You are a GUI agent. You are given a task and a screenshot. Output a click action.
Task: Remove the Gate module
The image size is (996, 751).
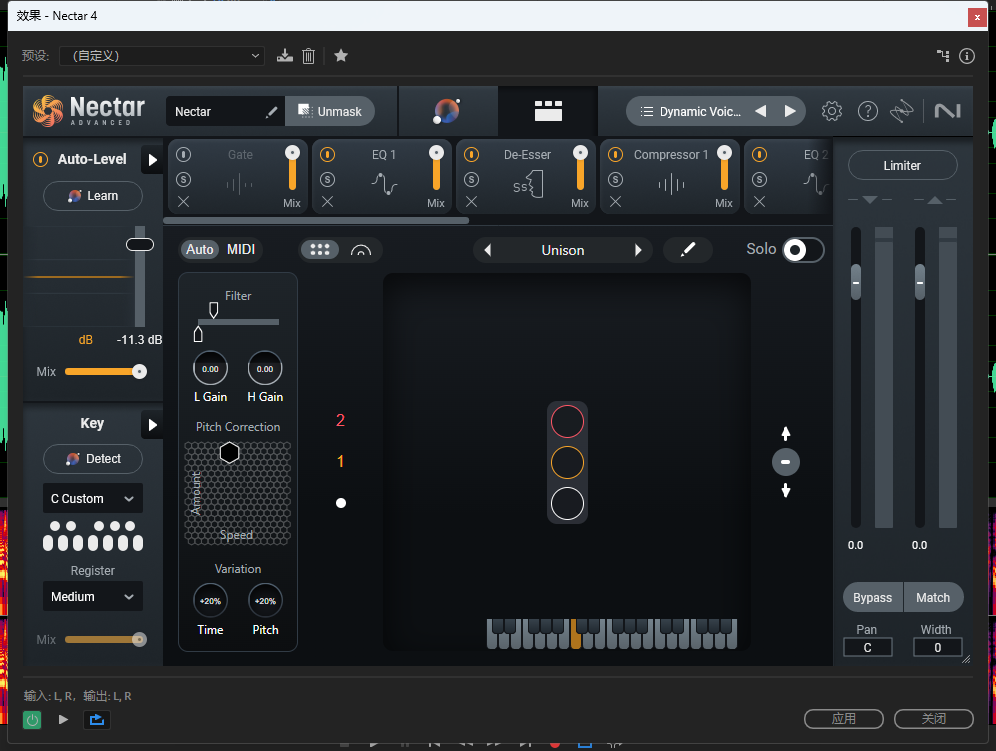tap(184, 202)
